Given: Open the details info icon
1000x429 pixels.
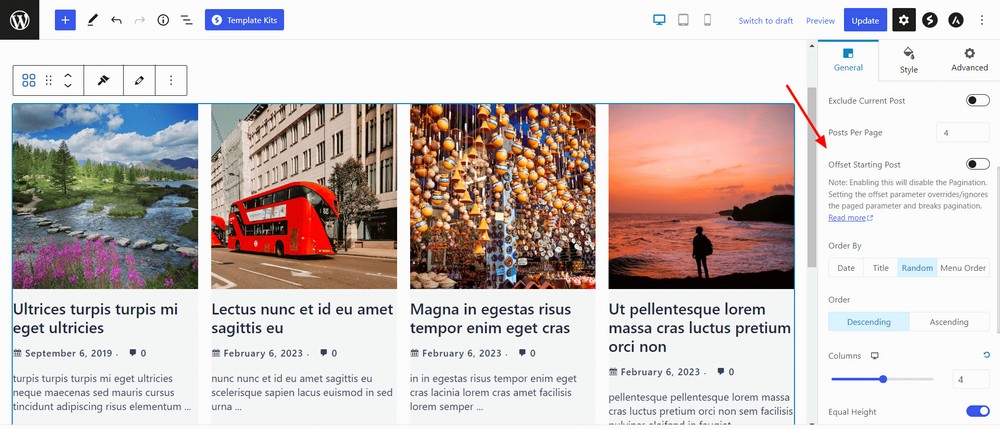Looking at the screenshot, I should (163, 20).
